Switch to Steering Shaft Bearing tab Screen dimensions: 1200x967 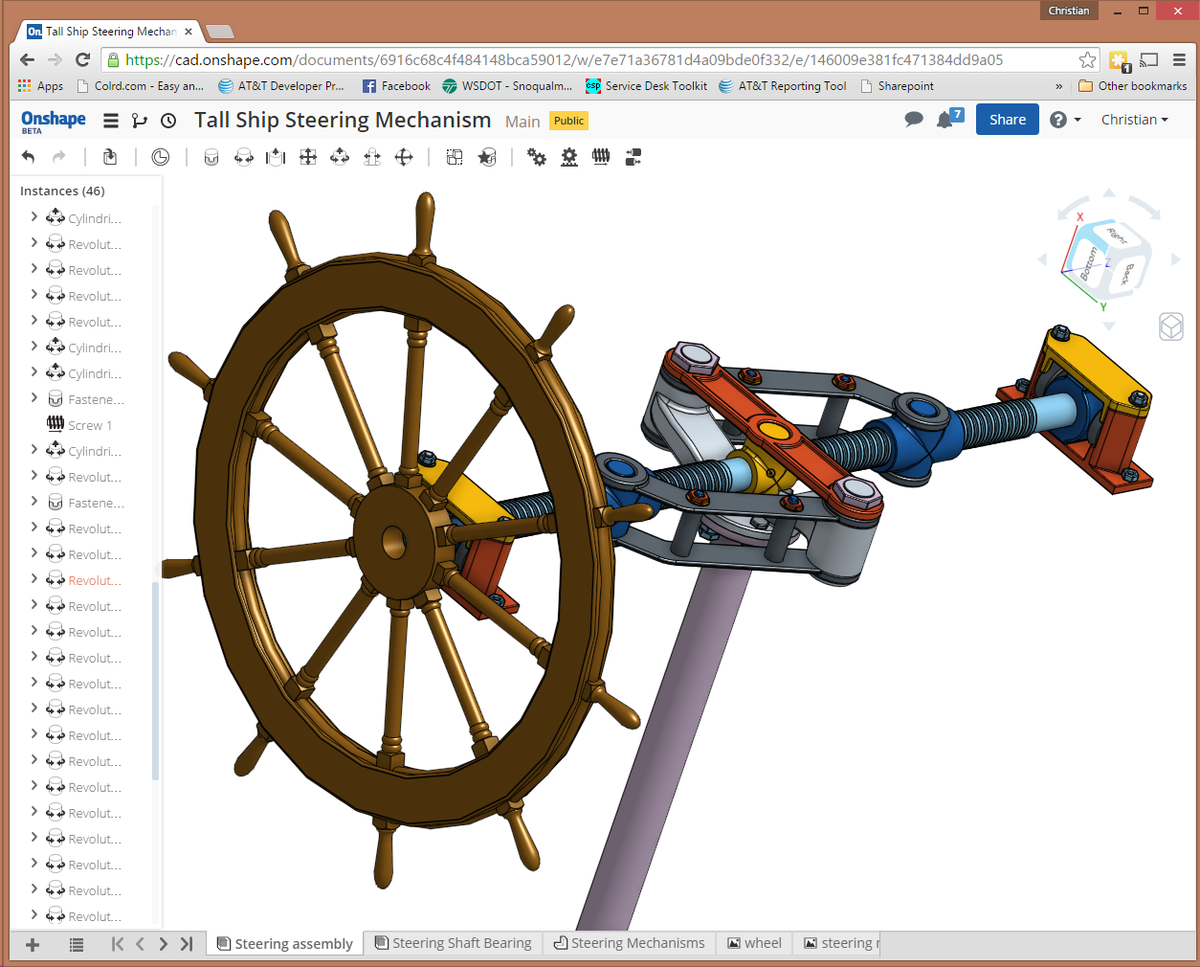point(454,943)
